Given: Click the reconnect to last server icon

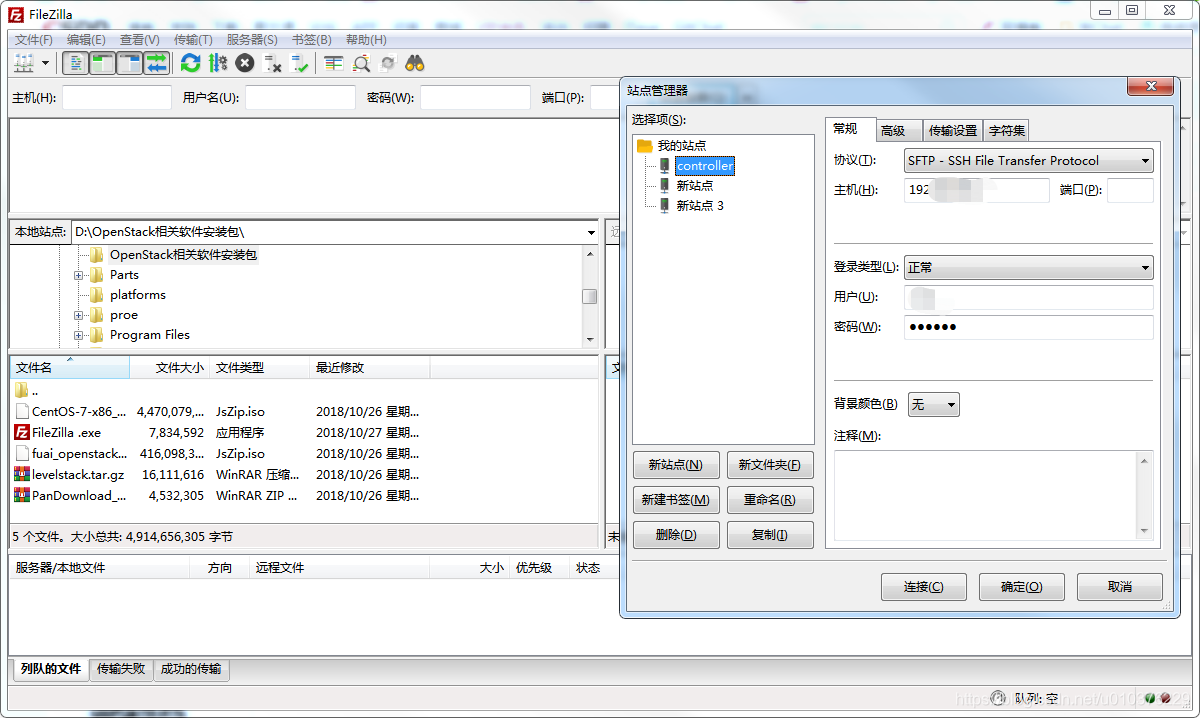Looking at the screenshot, I should [299, 63].
